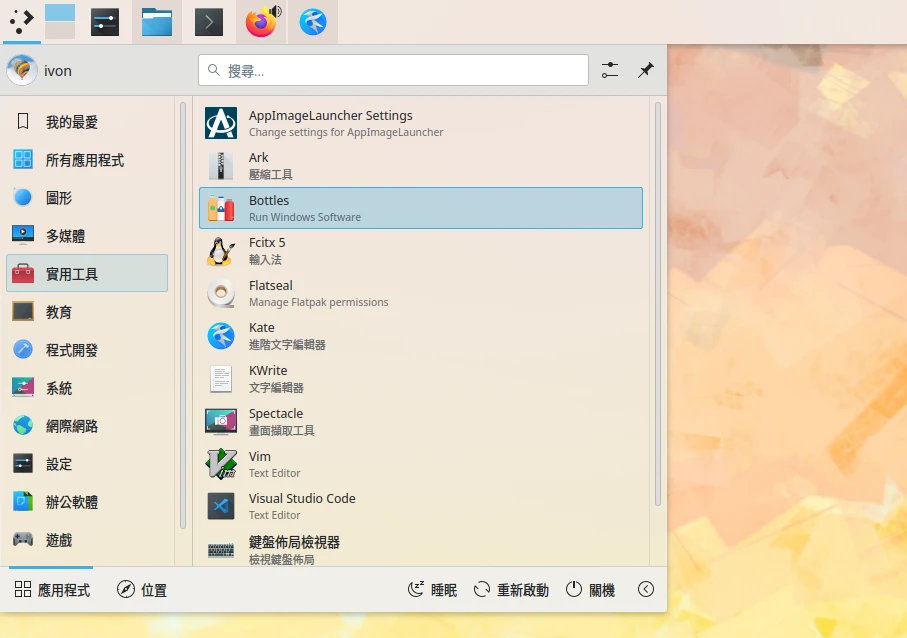This screenshot has width=907, height=638.
Task: Open Fcitx 5 input method
Action: click(420, 250)
